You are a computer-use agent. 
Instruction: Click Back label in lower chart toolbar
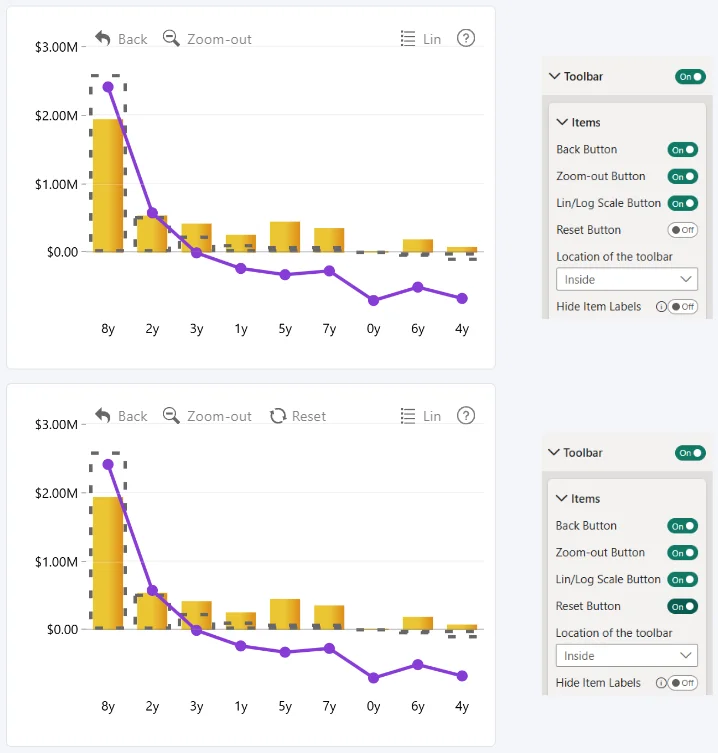tap(133, 416)
